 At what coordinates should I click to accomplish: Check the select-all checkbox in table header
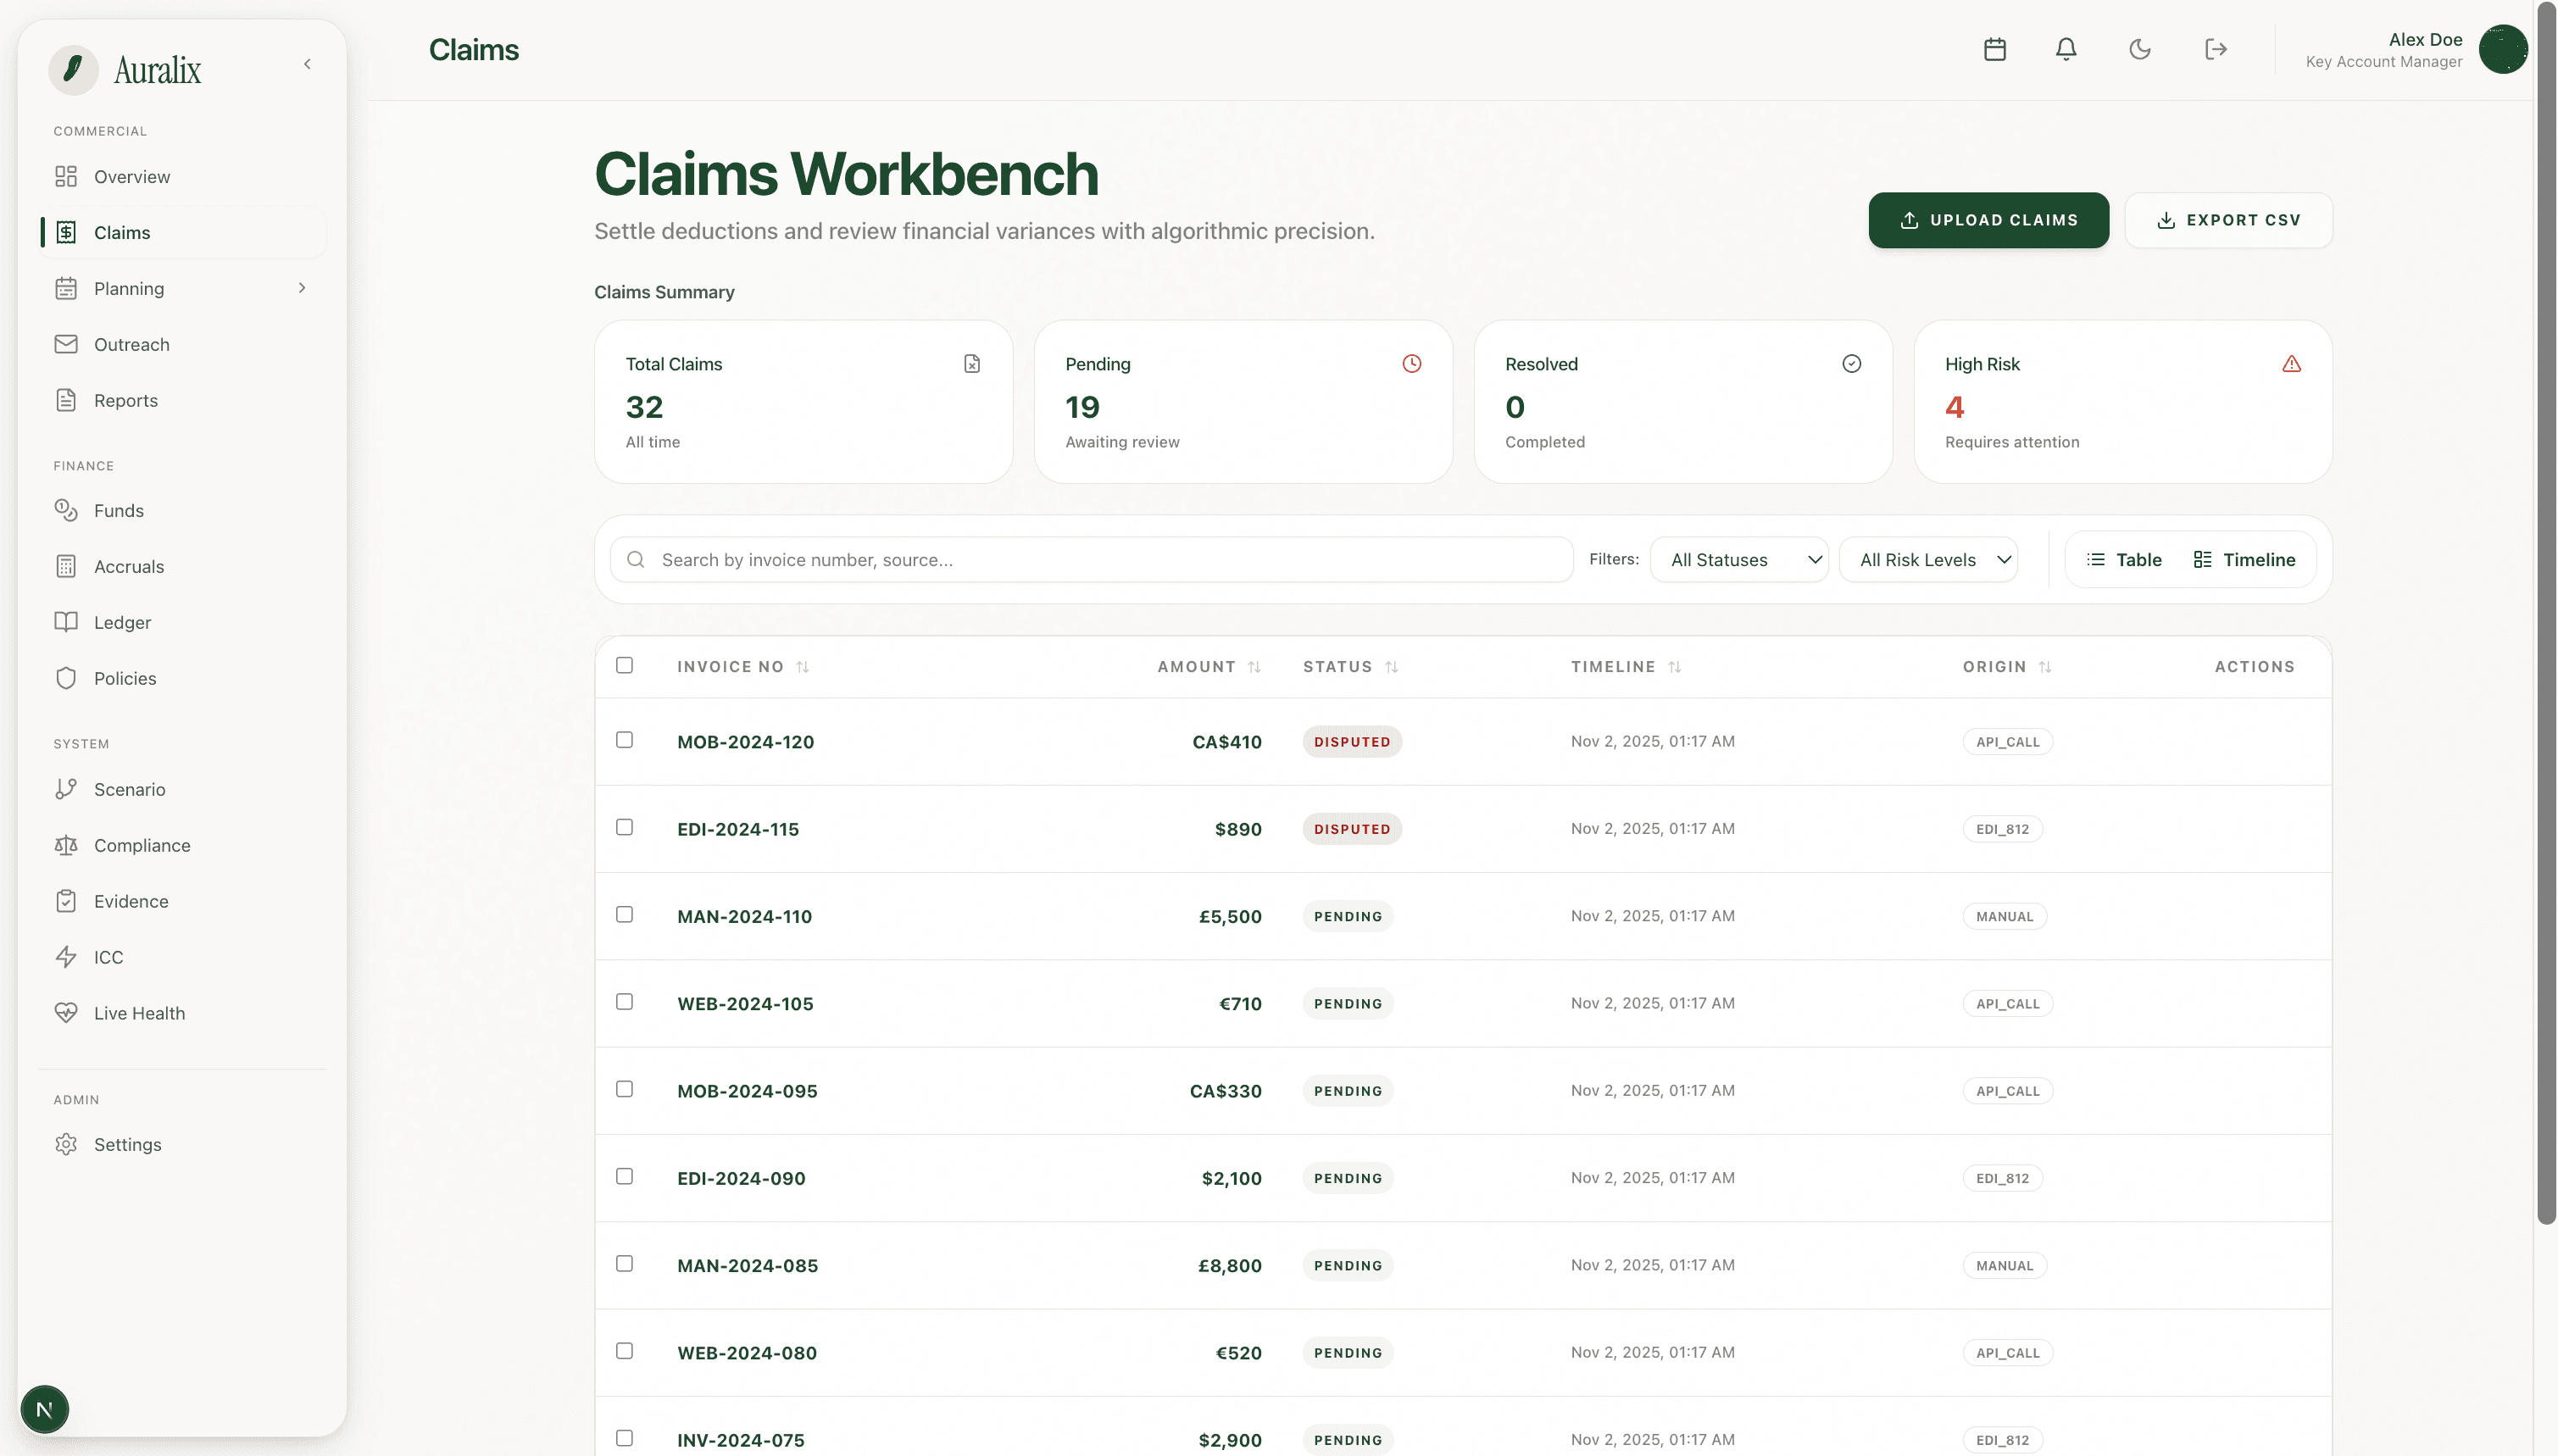click(x=626, y=664)
